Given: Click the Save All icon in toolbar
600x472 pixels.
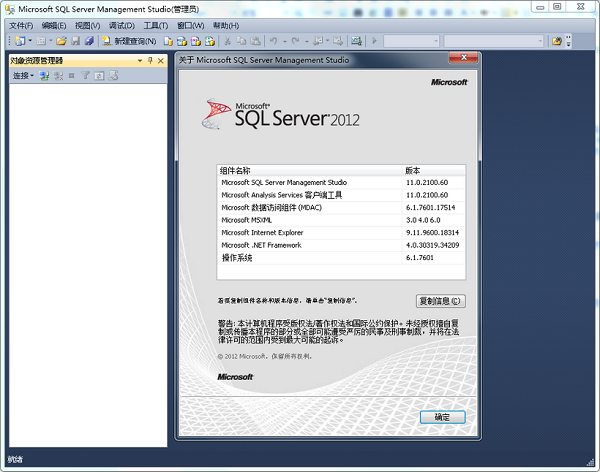Looking at the screenshot, I should [x=89, y=41].
